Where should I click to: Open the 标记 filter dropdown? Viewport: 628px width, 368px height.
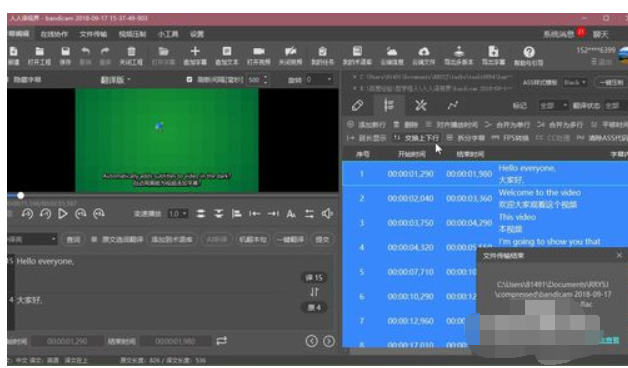pos(553,106)
